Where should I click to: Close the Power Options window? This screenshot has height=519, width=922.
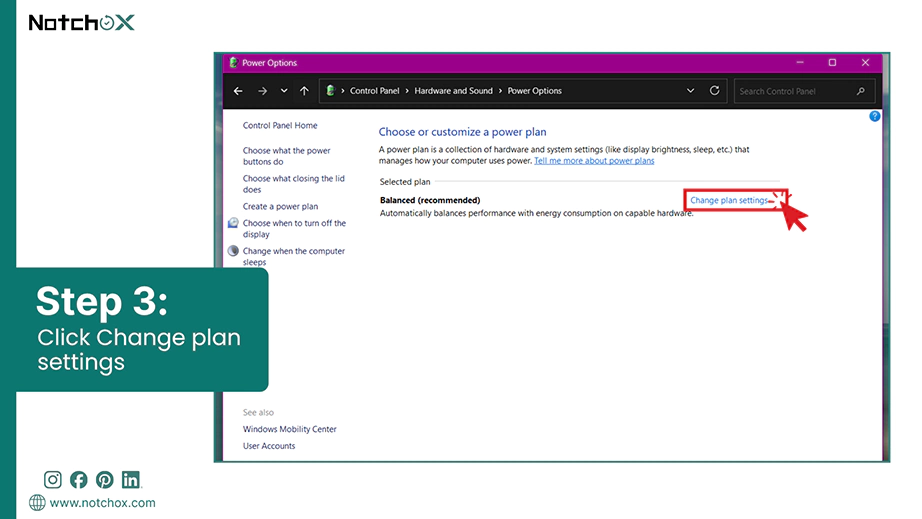[865, 62]
